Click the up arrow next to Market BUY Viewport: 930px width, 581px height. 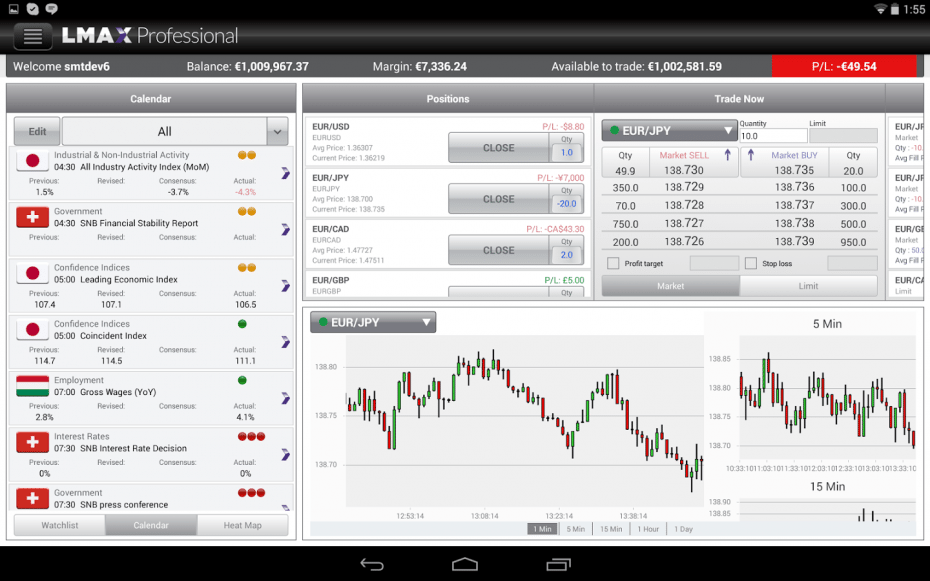[751, 156]
